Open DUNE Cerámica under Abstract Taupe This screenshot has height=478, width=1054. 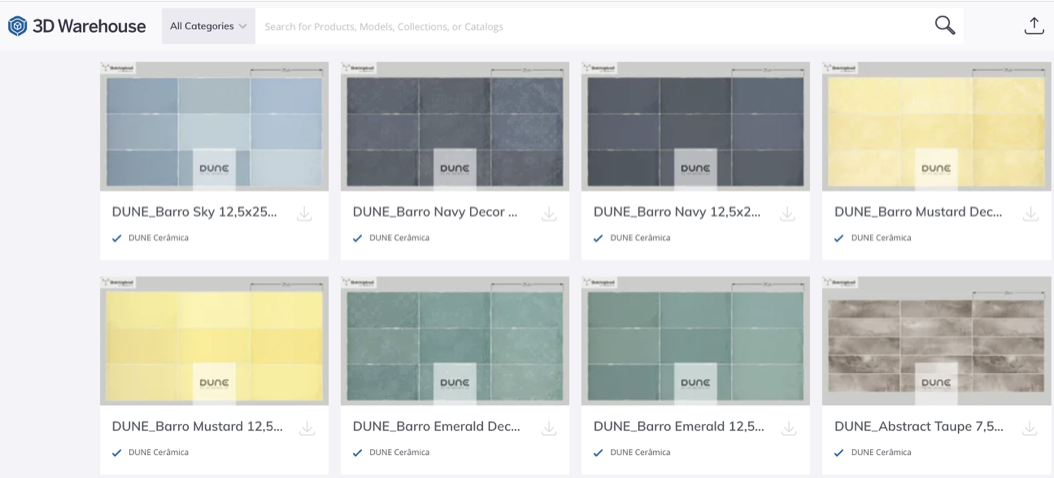click(881, 452)
